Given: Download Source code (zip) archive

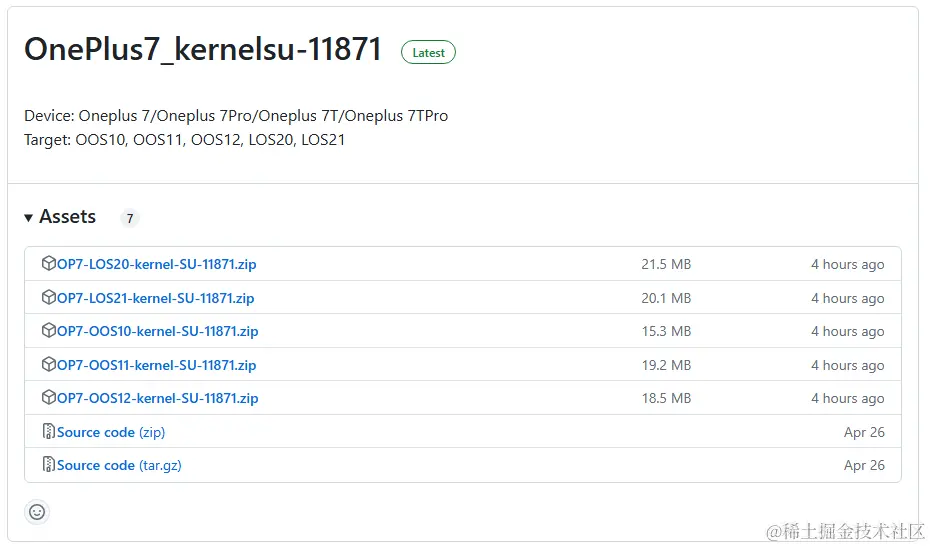Looking at the screenshot, I should 111,432.
